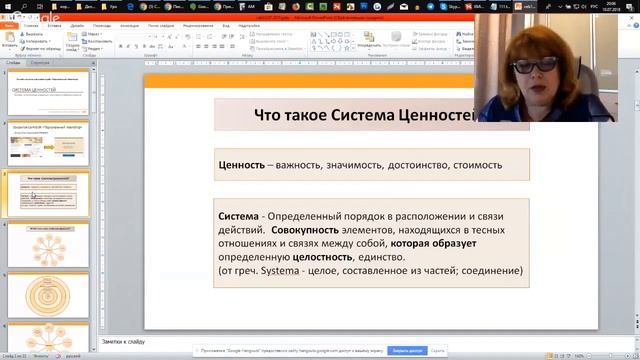Toggle underline formatting in the ribbon

136,47
